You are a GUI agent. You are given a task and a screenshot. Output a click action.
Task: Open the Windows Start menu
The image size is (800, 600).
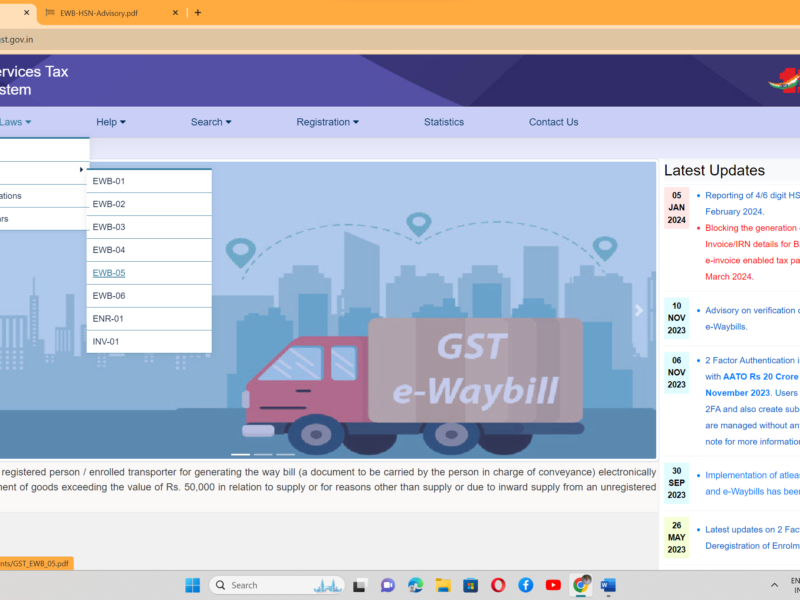(x=192, y=585)
